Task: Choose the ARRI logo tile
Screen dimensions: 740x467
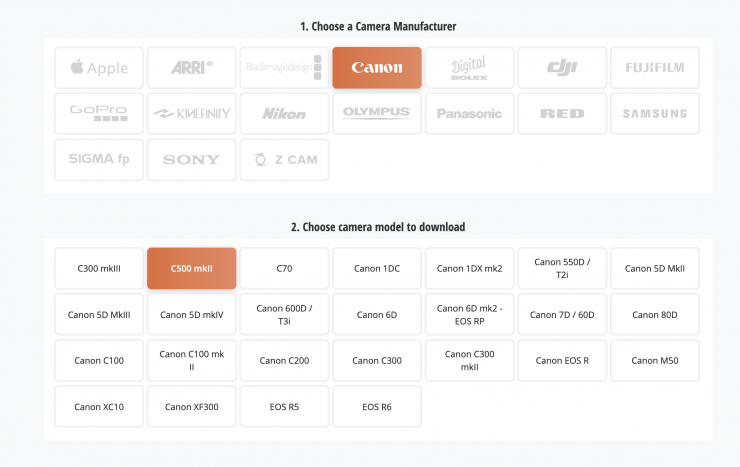Action: [191, 68]
